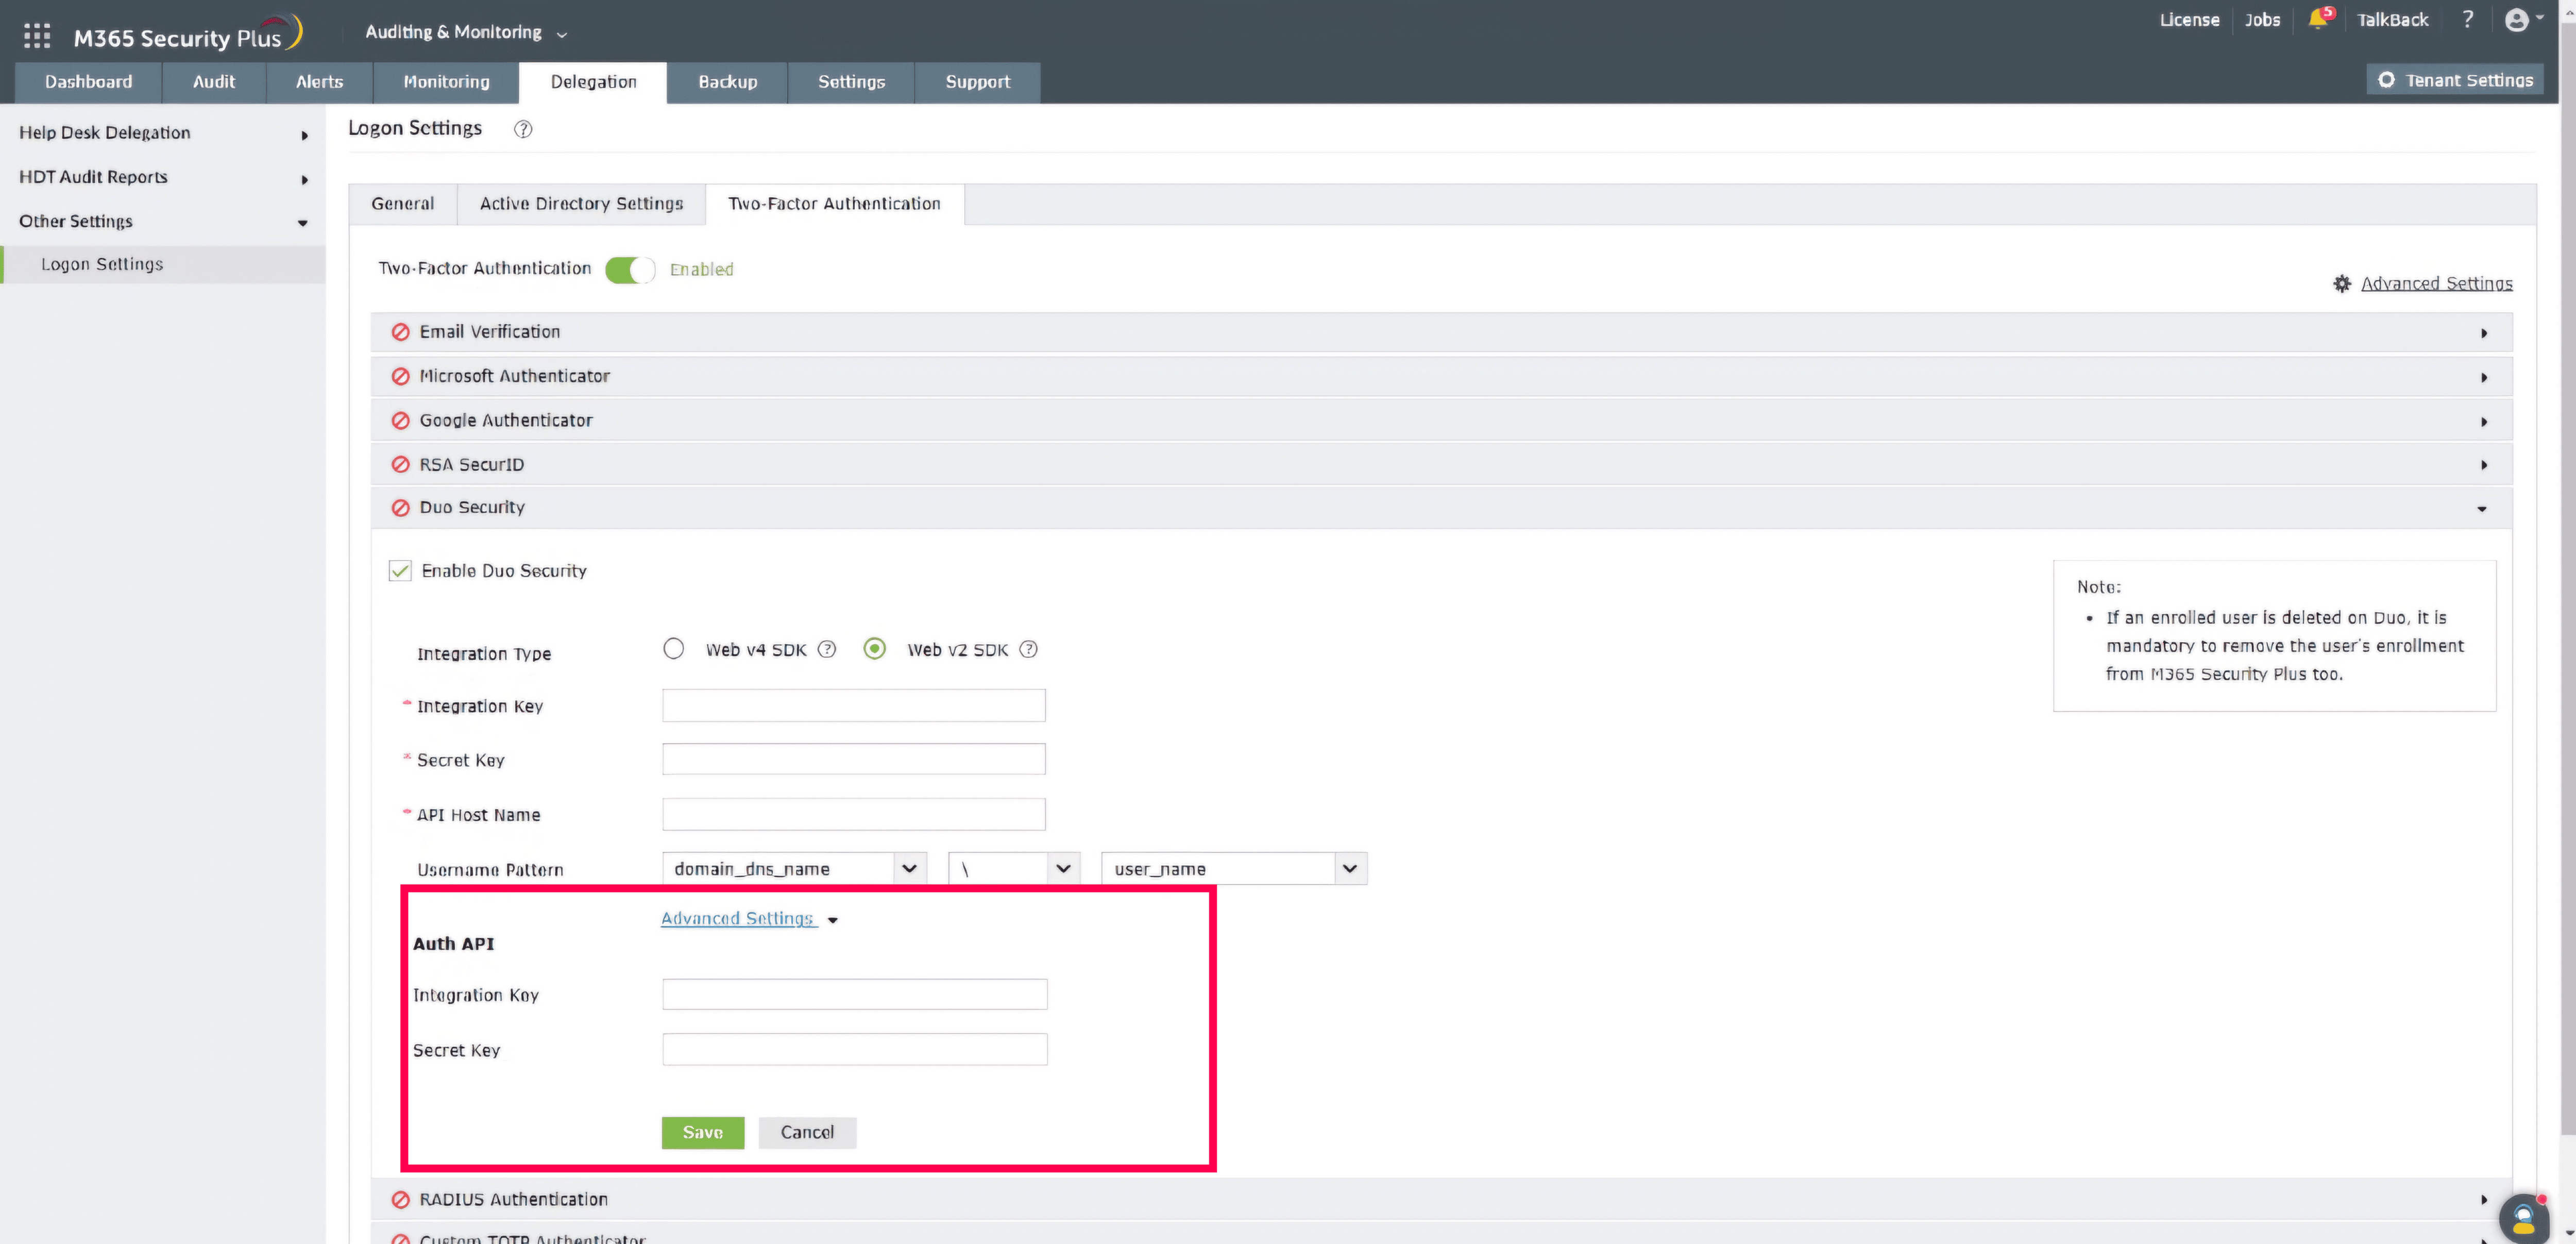This screenshot has height=1244, width=2576.
Task: Click the green Save button
Action: 702,1132
